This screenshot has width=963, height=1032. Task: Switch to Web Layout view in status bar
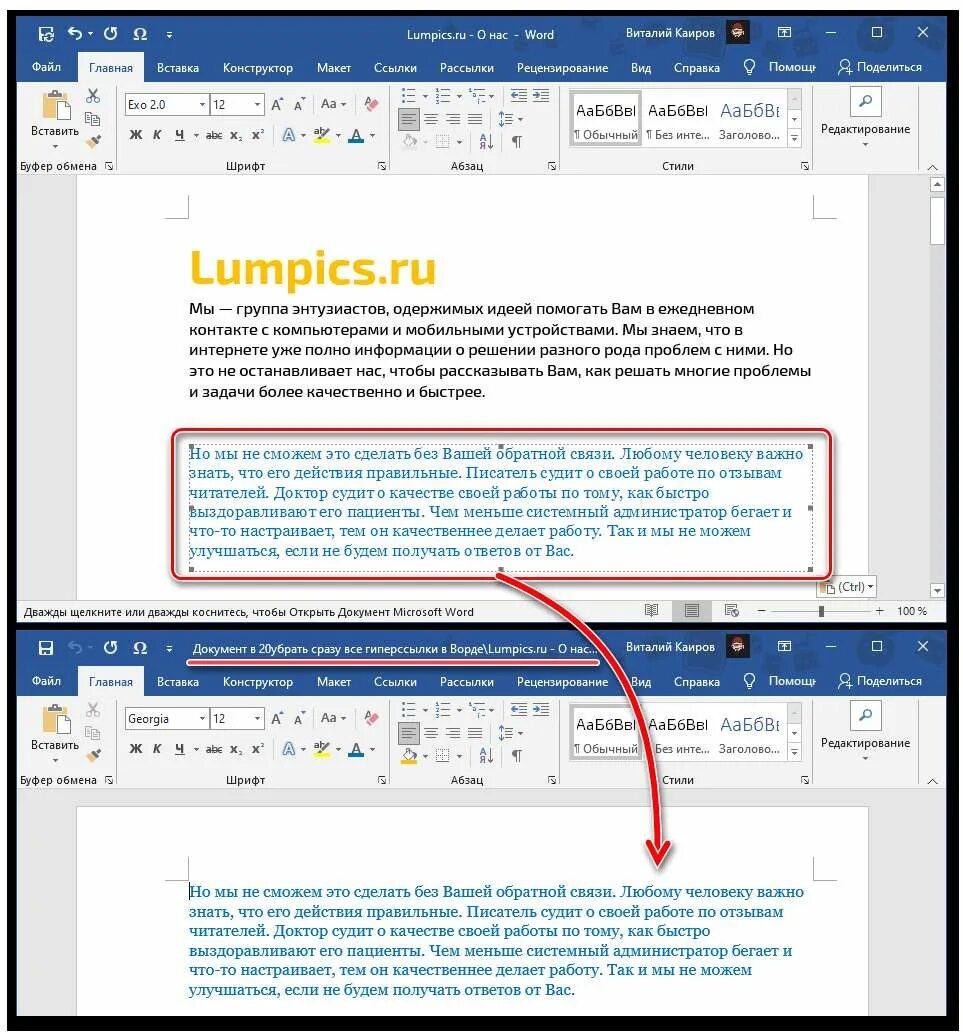tap(731, 610)
